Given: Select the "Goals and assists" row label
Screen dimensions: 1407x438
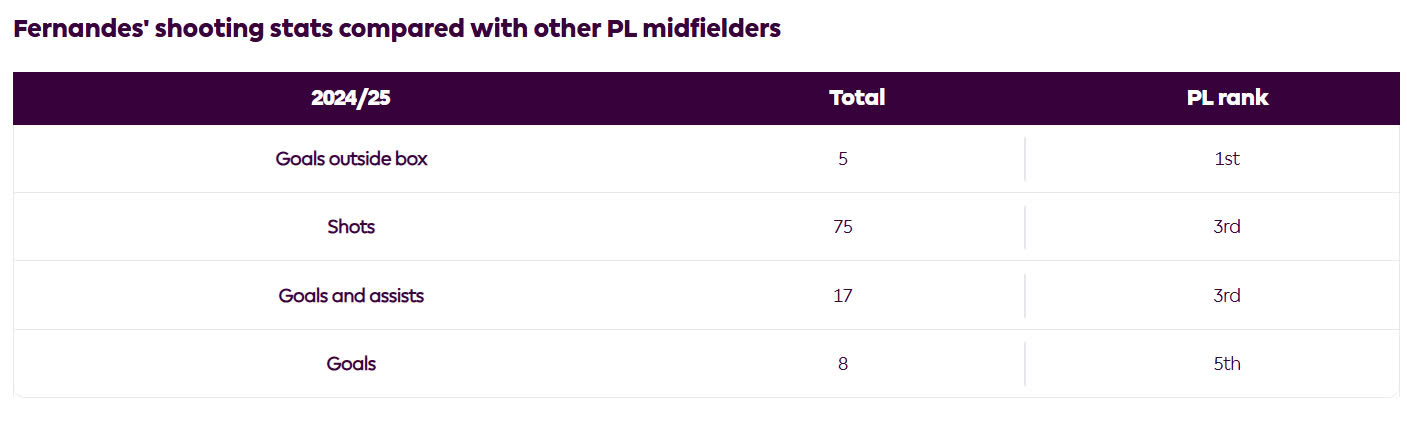Looking at the screenshot, I should 351,296.
